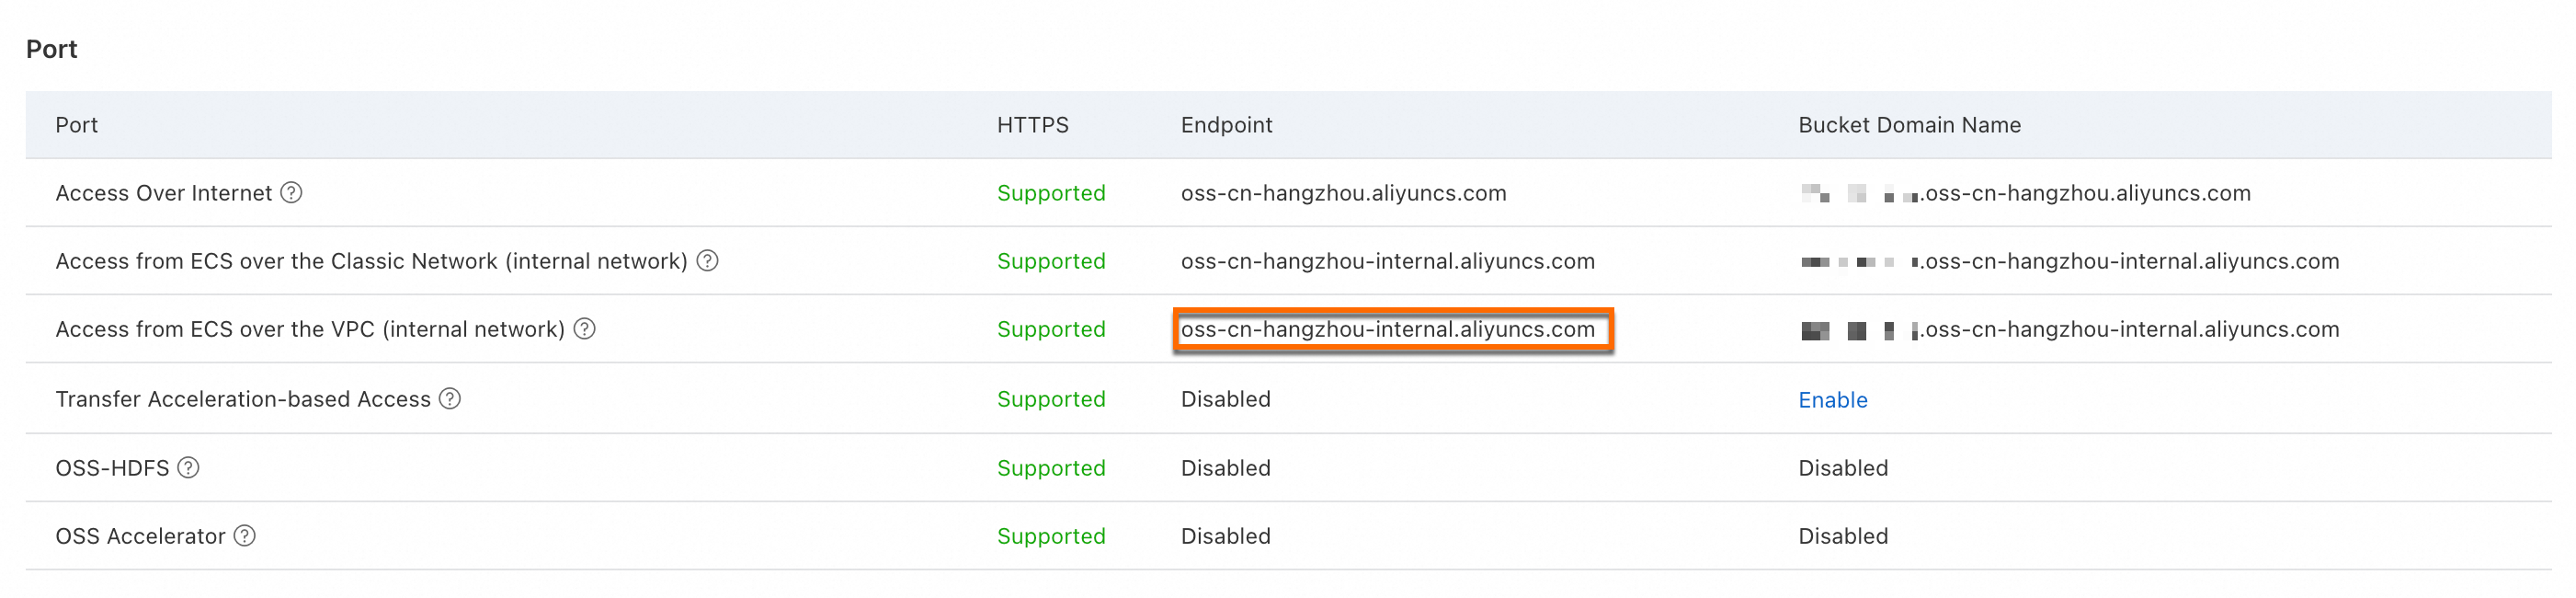Image resolution: width=2576 pixels, height=598 pixels.
Task: Click Enable link for Transfer Acceleration
Action: click(1832, 400)
